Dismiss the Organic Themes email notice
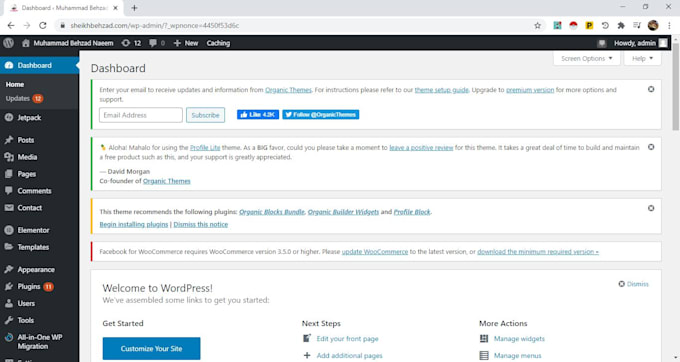 coord(651,89)
